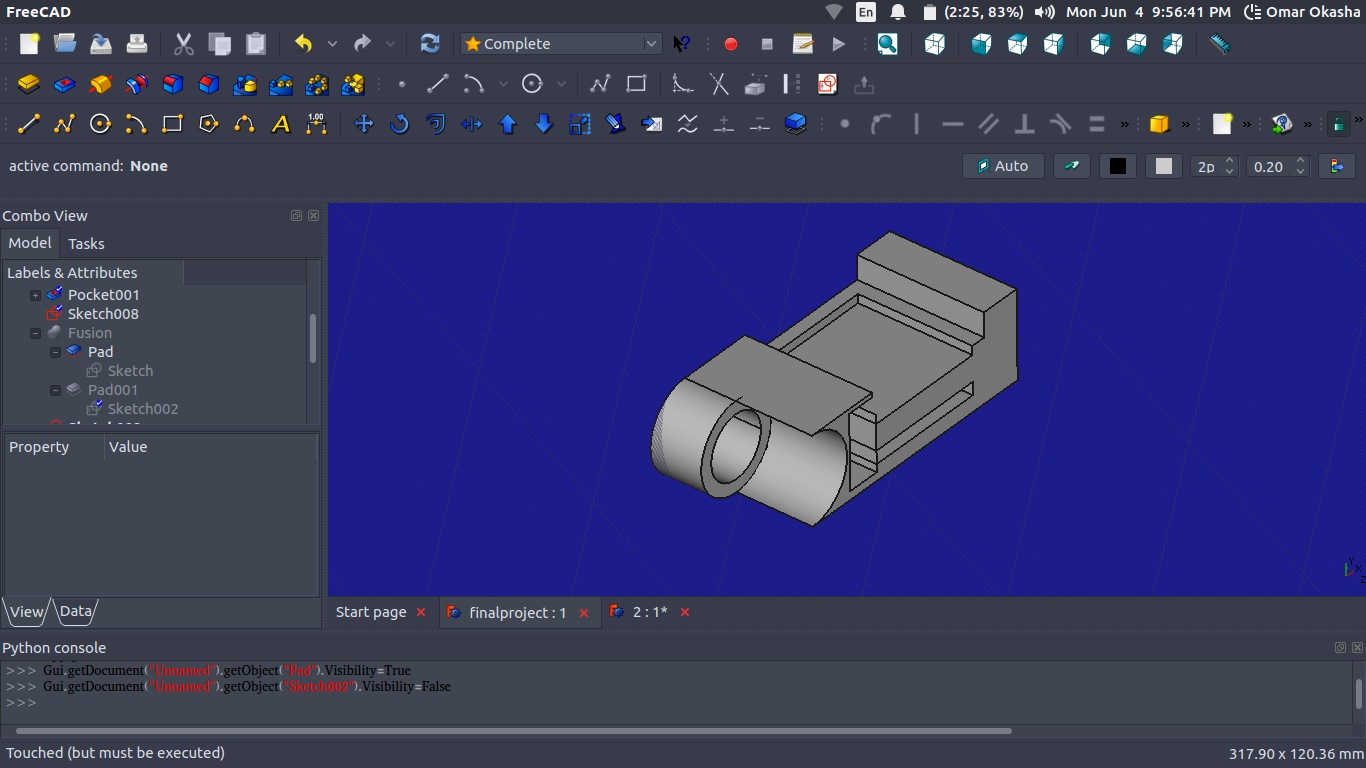The width and height of the screenshot is (1366, 768).
Task: Click the model tree vertical scrollbar
Action: coord(313,339)
